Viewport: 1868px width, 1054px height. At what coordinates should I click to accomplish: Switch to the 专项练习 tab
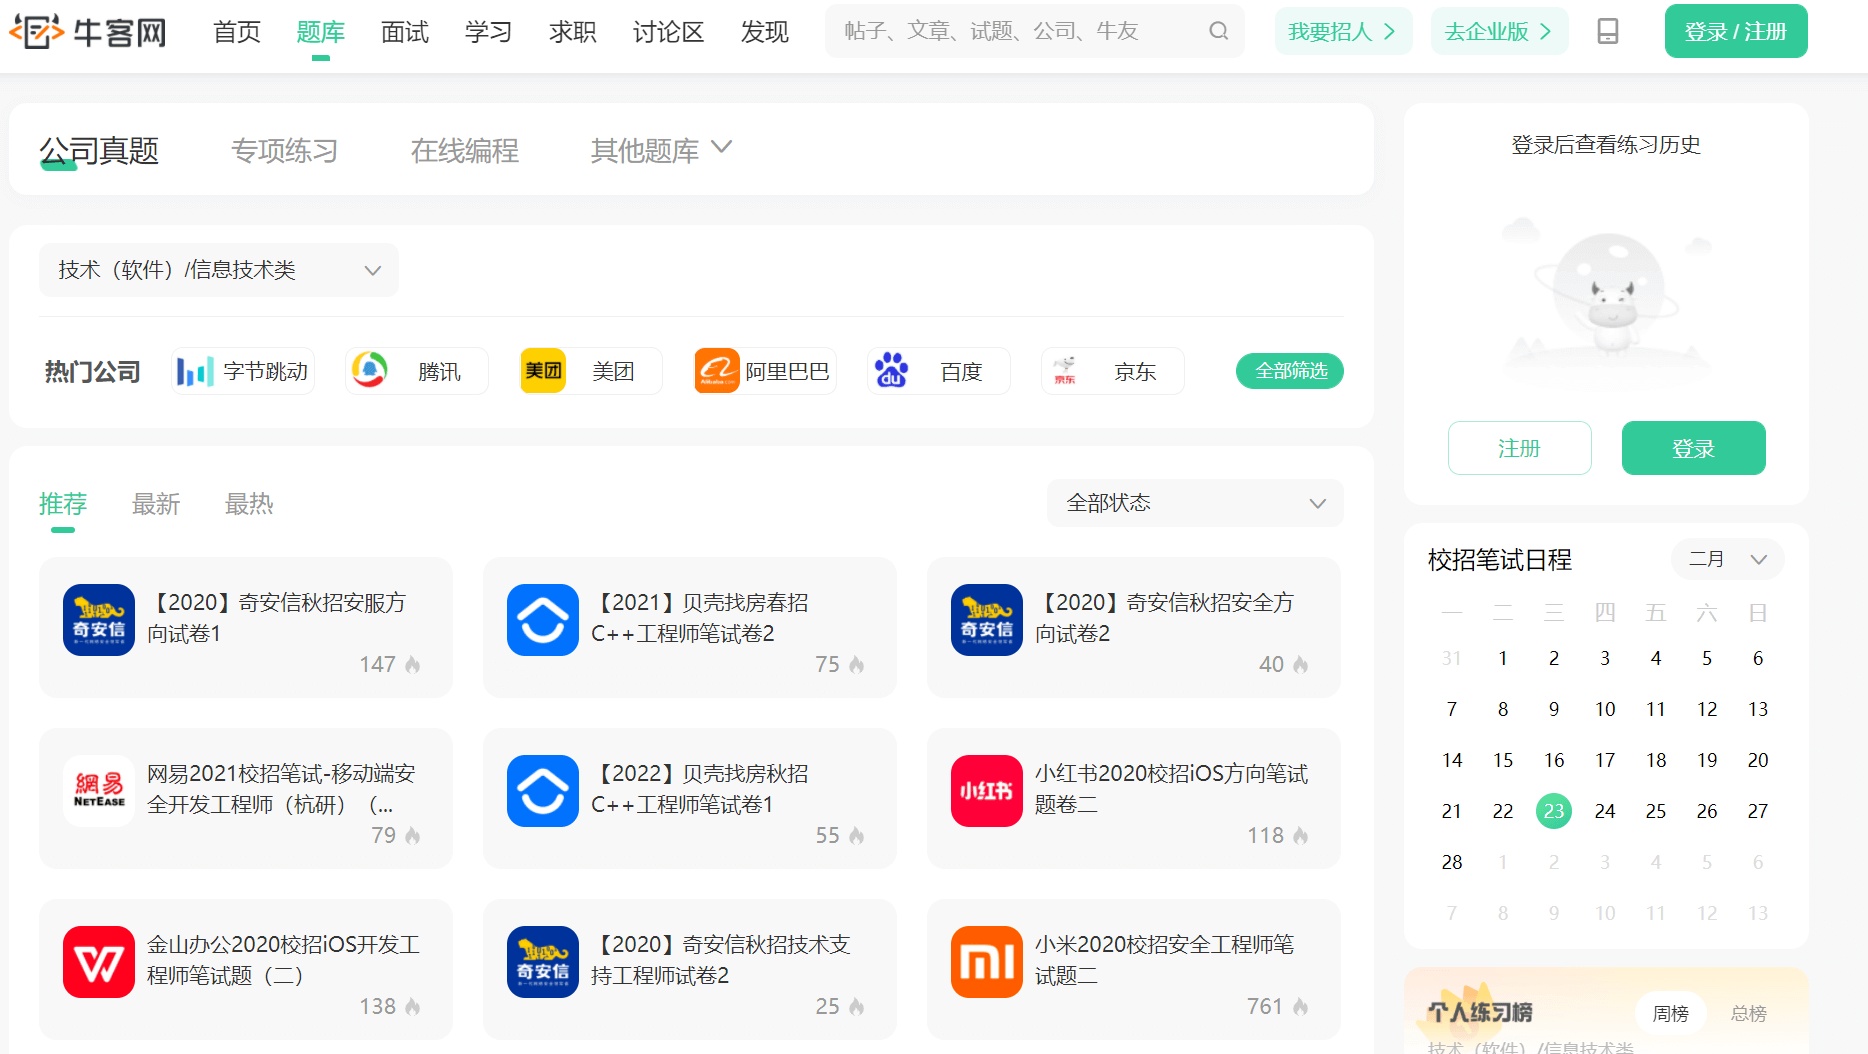tap(285, 151)
